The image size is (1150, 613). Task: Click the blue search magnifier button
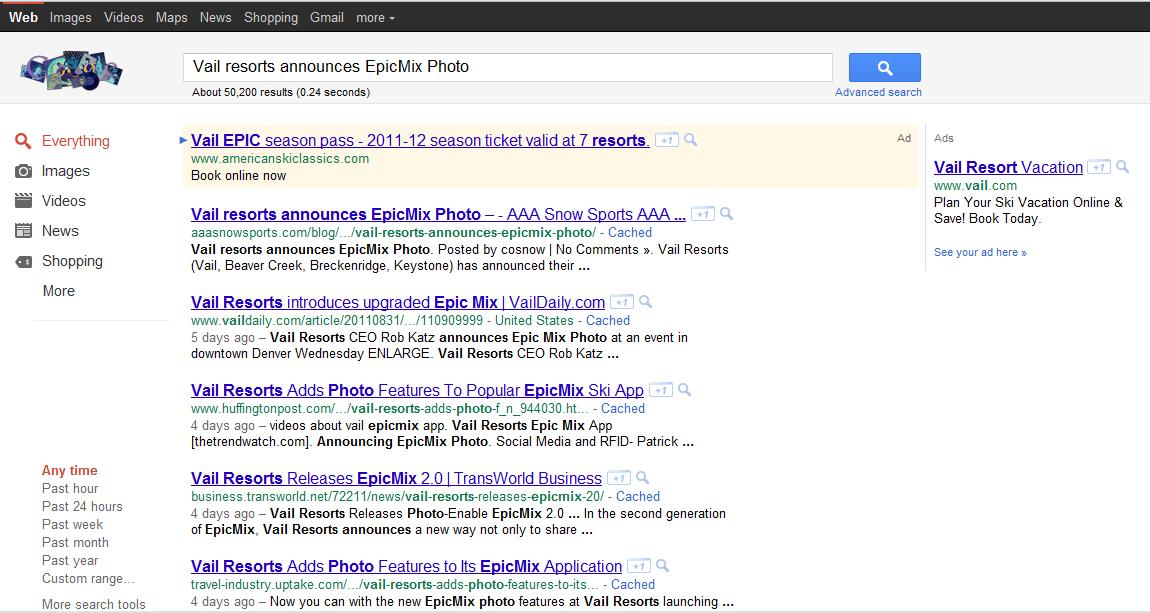click(x=885, y=67)
